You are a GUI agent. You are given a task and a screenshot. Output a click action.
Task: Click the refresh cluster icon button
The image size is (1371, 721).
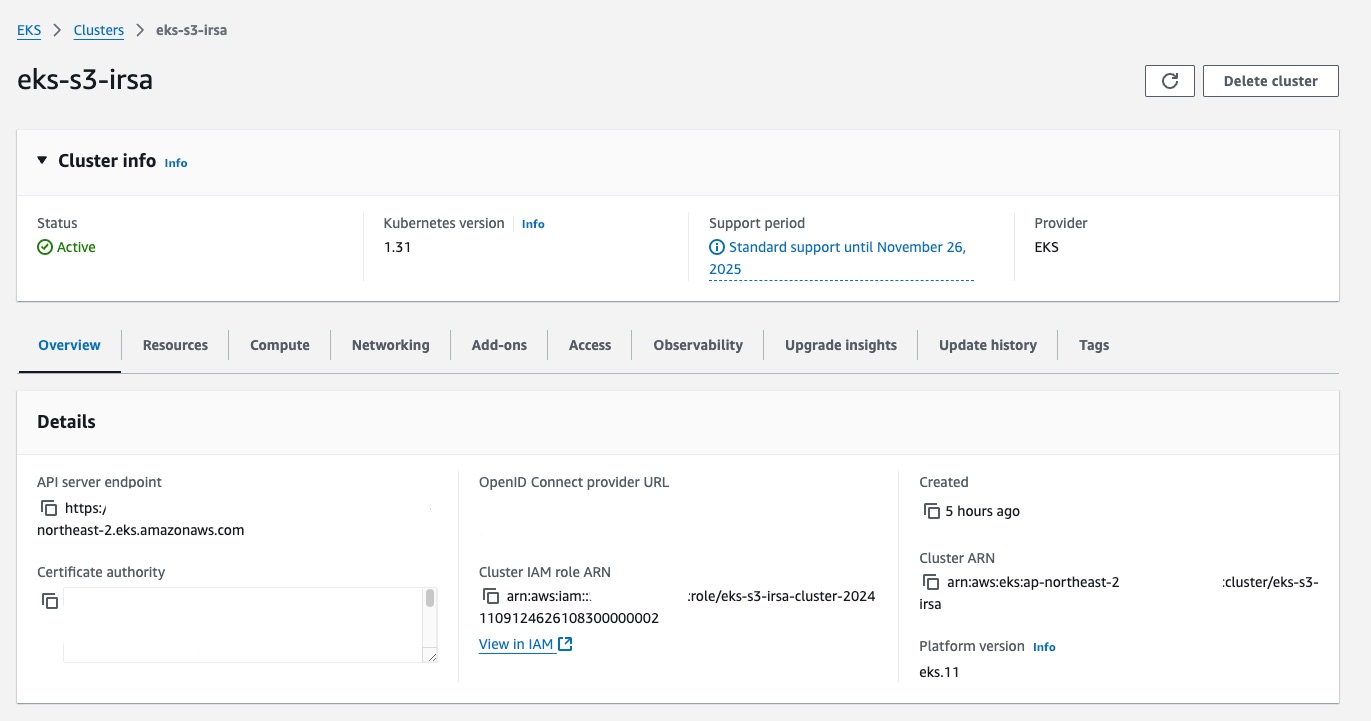[1170, 81]
